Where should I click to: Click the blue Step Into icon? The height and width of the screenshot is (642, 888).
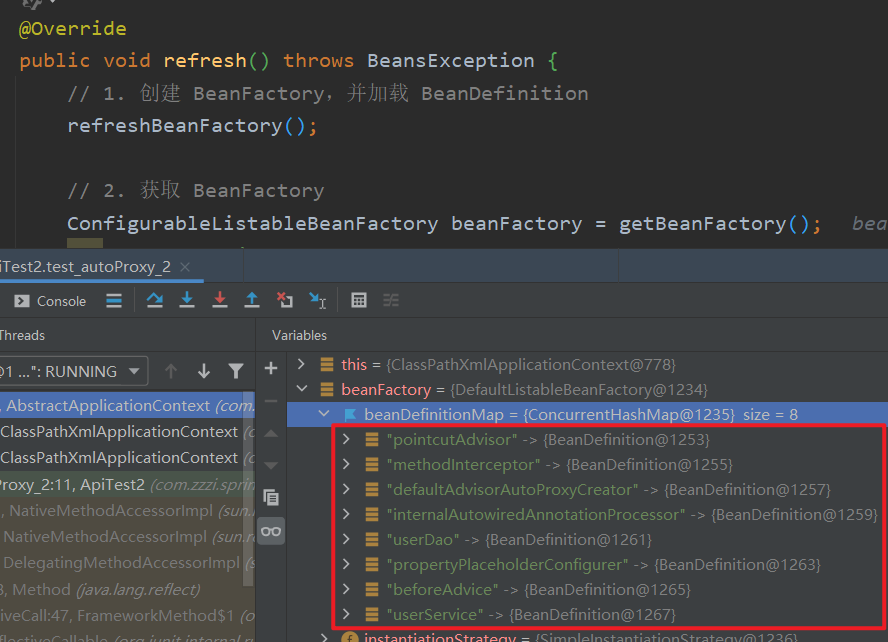pyautogui.click(x=186, y=300)
